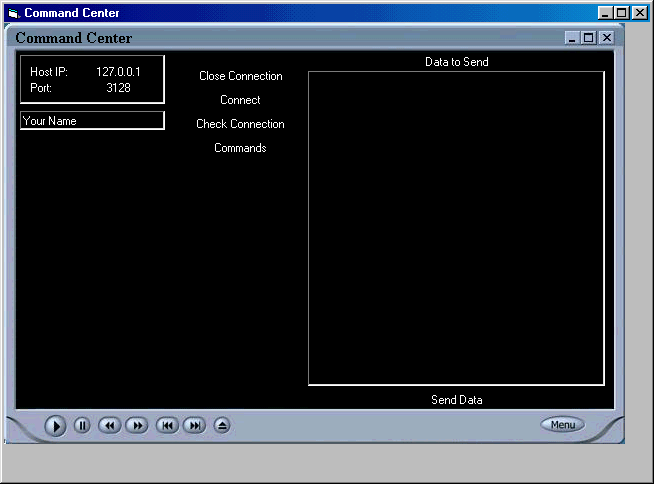
Task: Click the Host IP value 127.0.0.1
Action: 118,72
